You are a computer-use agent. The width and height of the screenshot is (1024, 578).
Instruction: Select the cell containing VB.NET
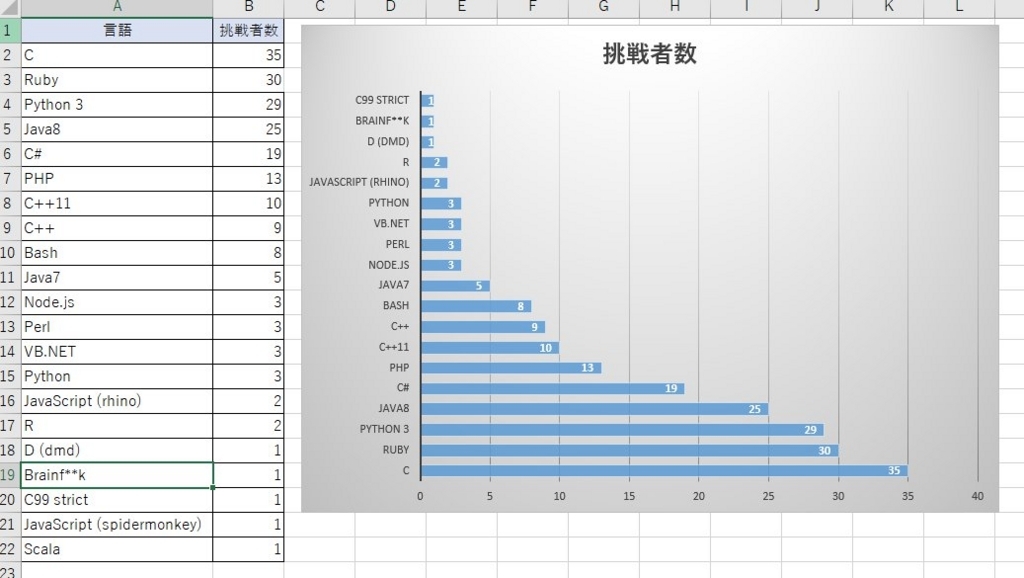(117, 351)
